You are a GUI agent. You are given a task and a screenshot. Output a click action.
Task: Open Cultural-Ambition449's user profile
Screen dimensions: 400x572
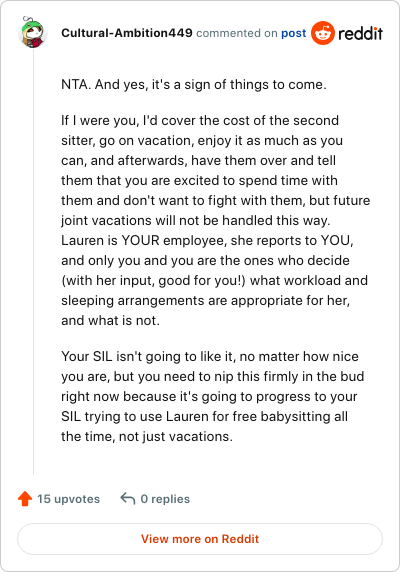click(127, 33)
